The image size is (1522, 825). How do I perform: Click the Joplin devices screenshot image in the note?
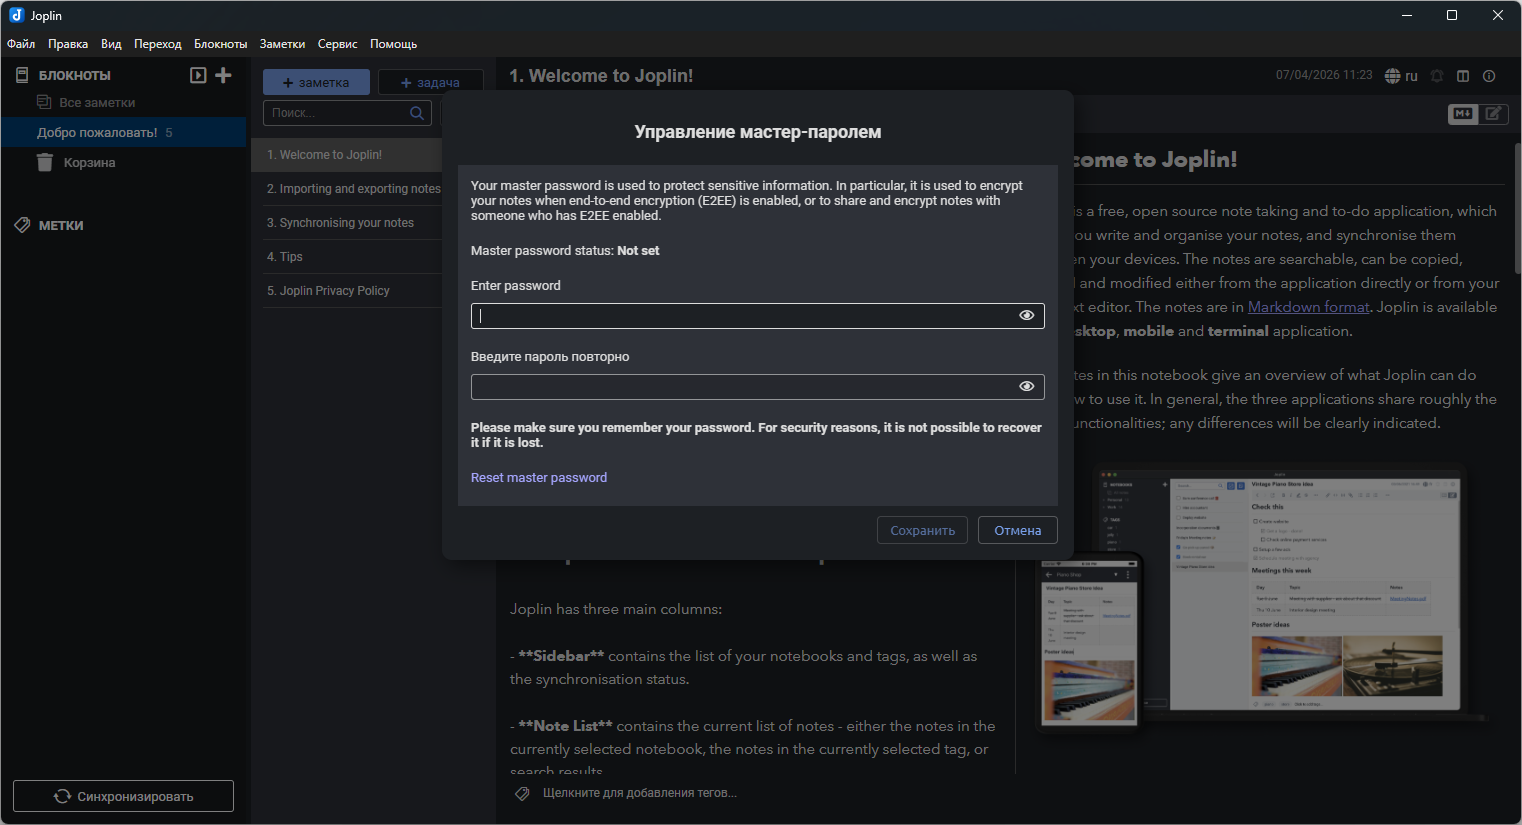pyautogui.click(x=1260, y=598)
